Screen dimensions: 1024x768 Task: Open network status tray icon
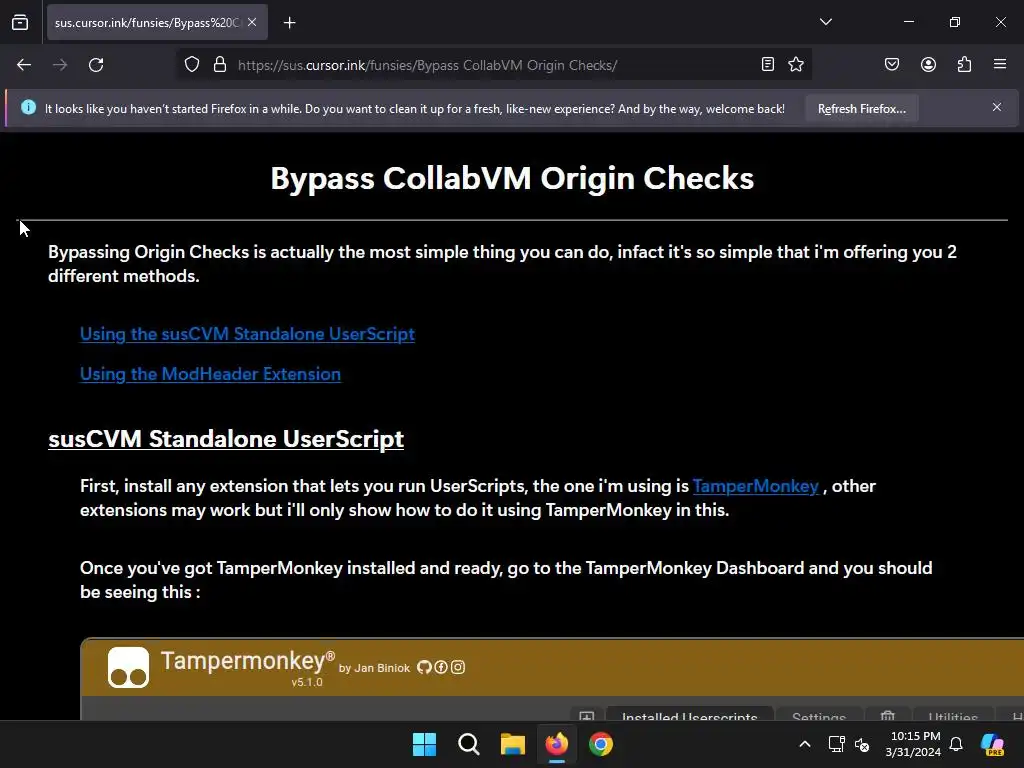tap(836, 744)
